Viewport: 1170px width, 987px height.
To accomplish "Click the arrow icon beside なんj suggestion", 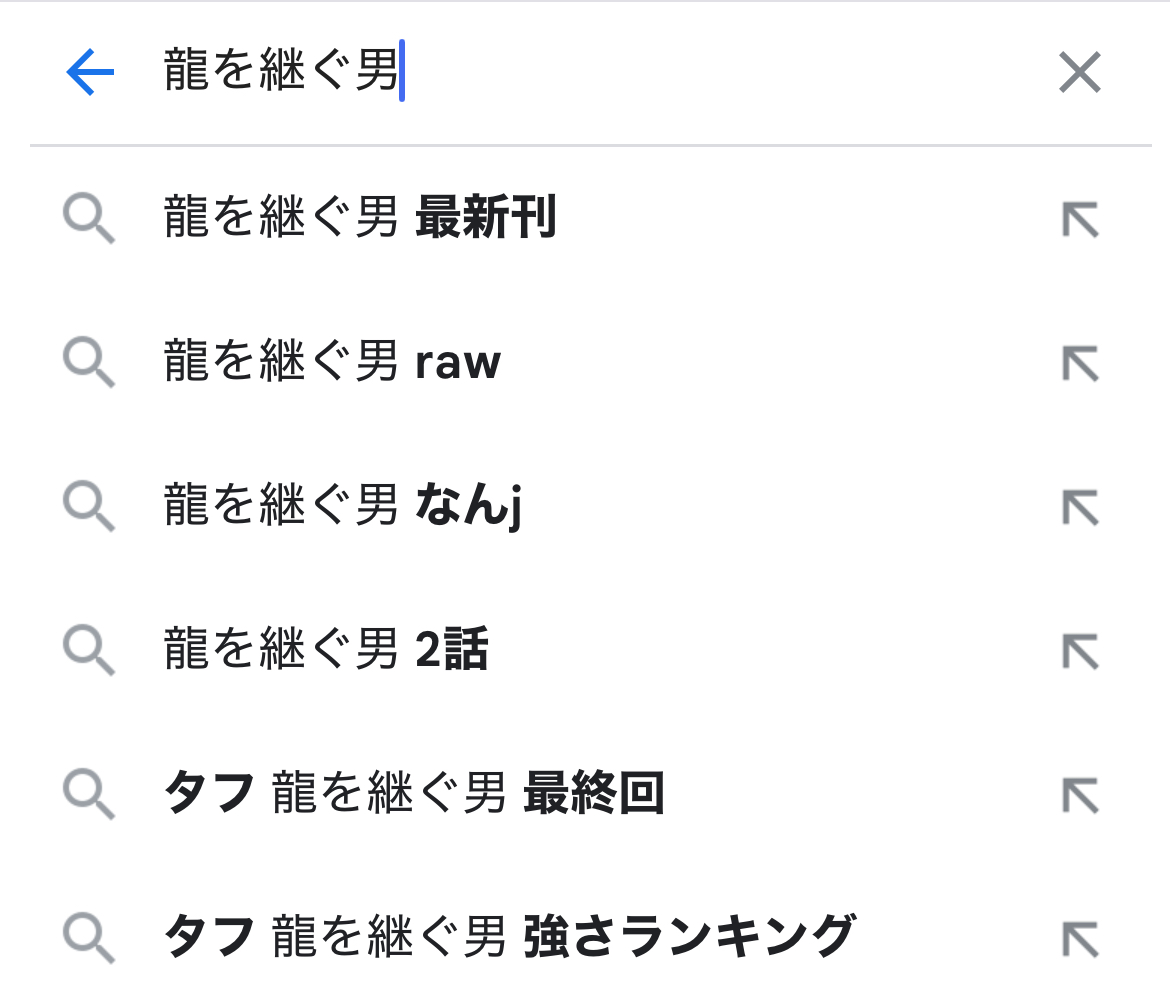I will (x=1080, y=508).
